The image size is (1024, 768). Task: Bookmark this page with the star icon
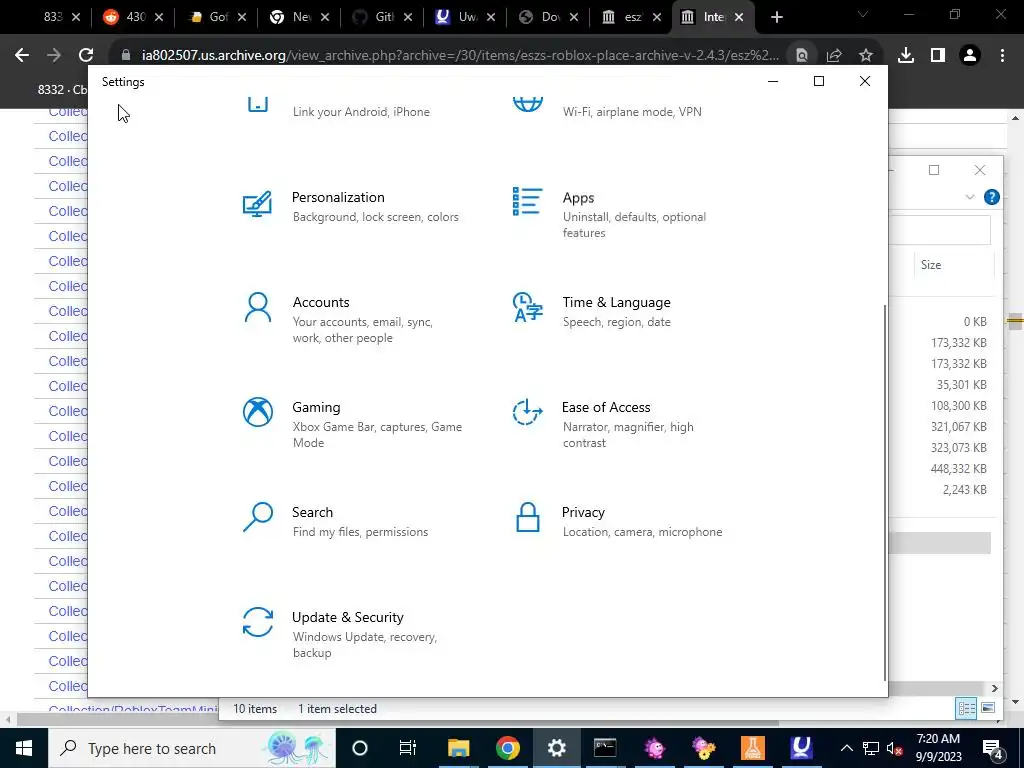[x=865, y=56]
